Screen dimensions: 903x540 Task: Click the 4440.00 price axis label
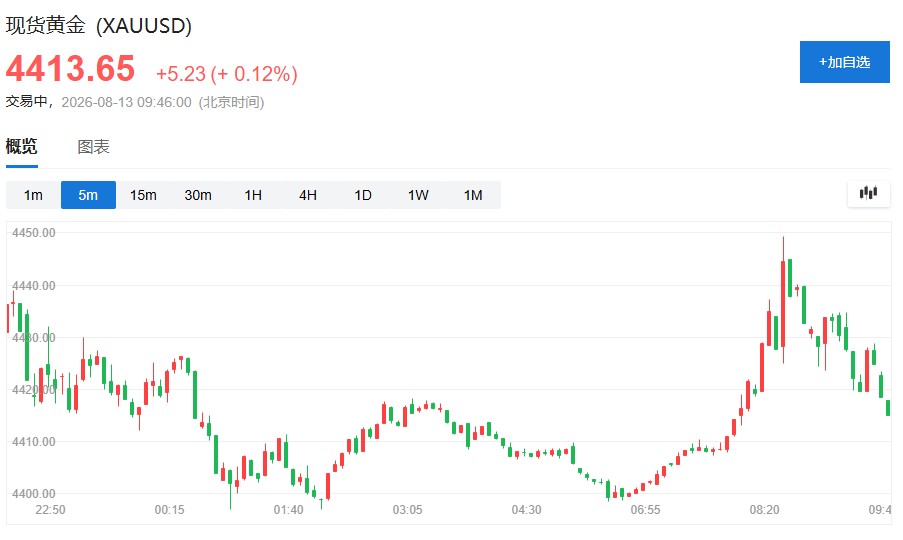point(34,286)
